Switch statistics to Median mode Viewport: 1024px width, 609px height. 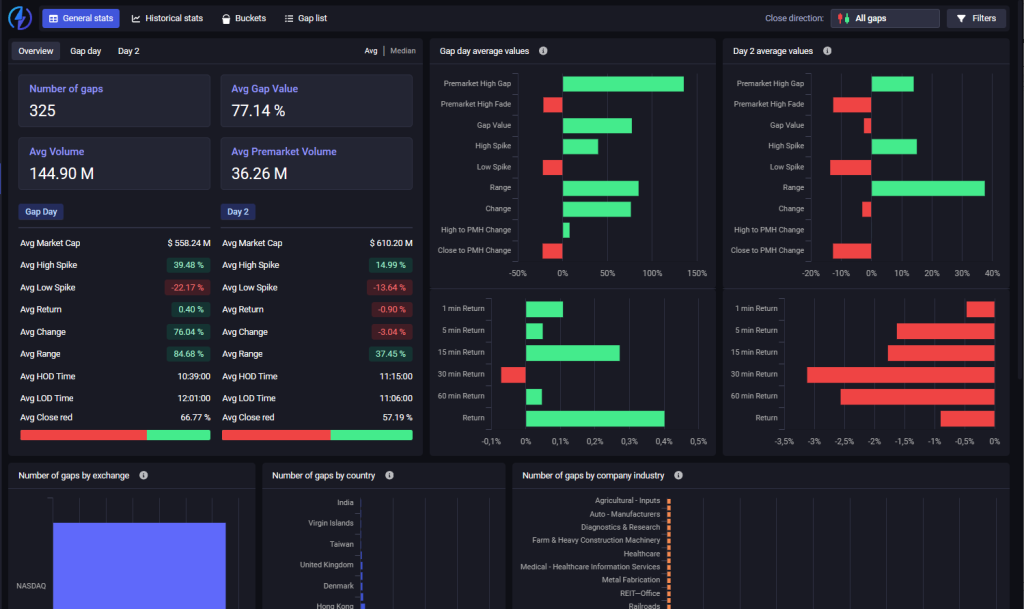coord(403,51)
